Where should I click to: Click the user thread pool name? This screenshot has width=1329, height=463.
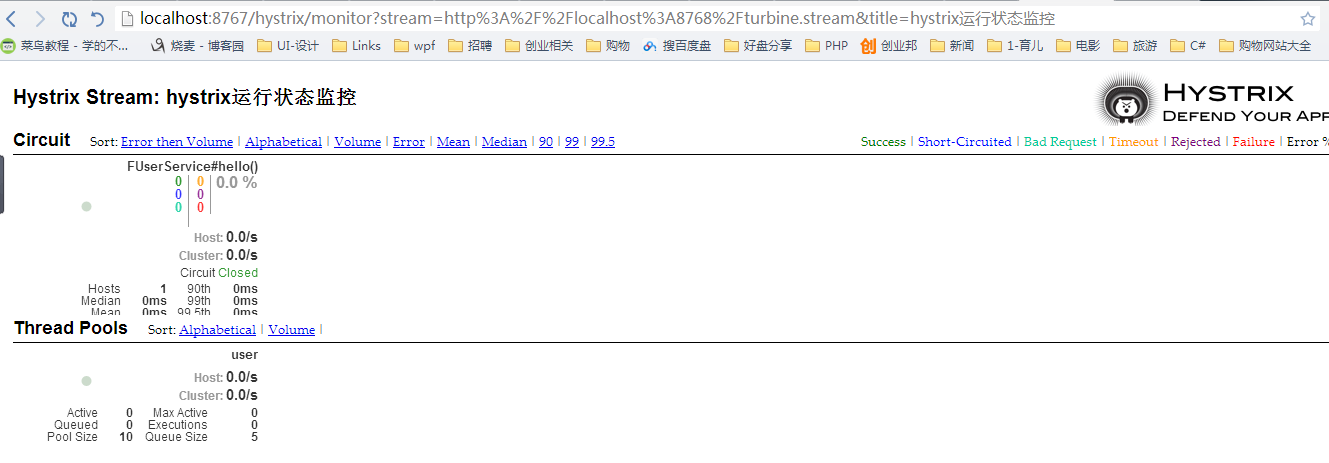[244, 355]
